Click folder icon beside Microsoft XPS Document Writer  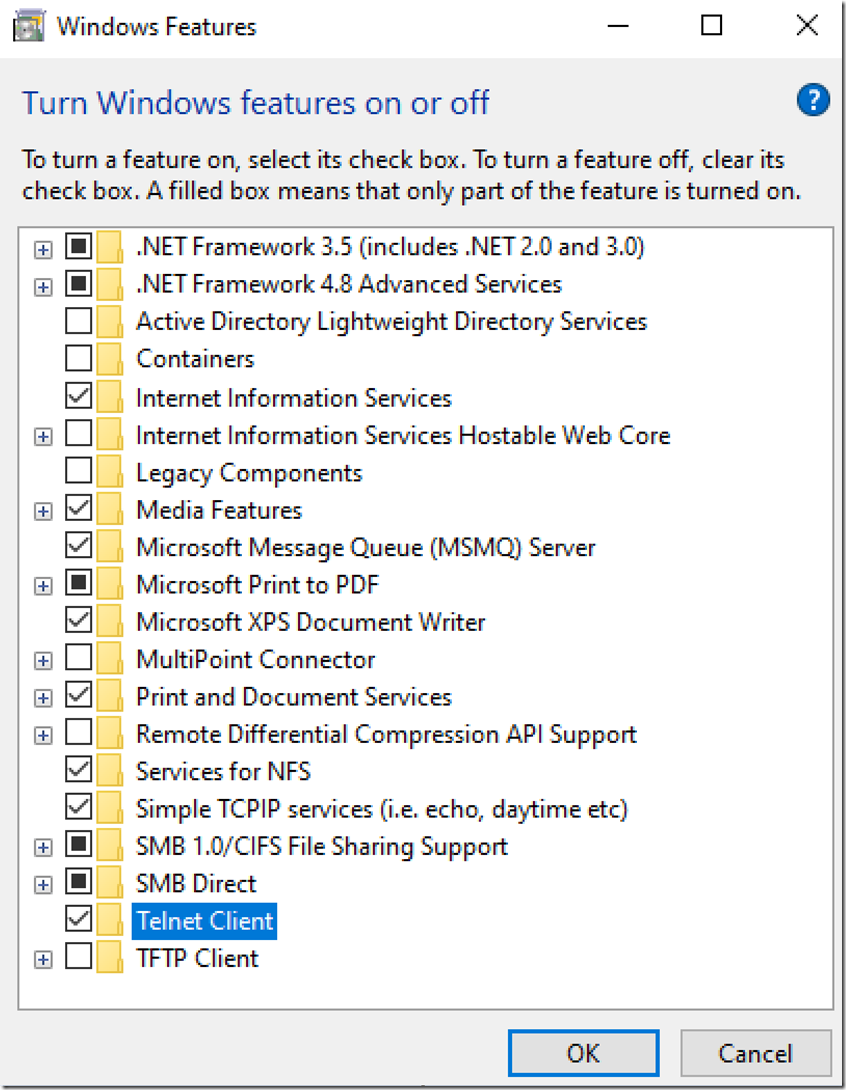point(110,622)
